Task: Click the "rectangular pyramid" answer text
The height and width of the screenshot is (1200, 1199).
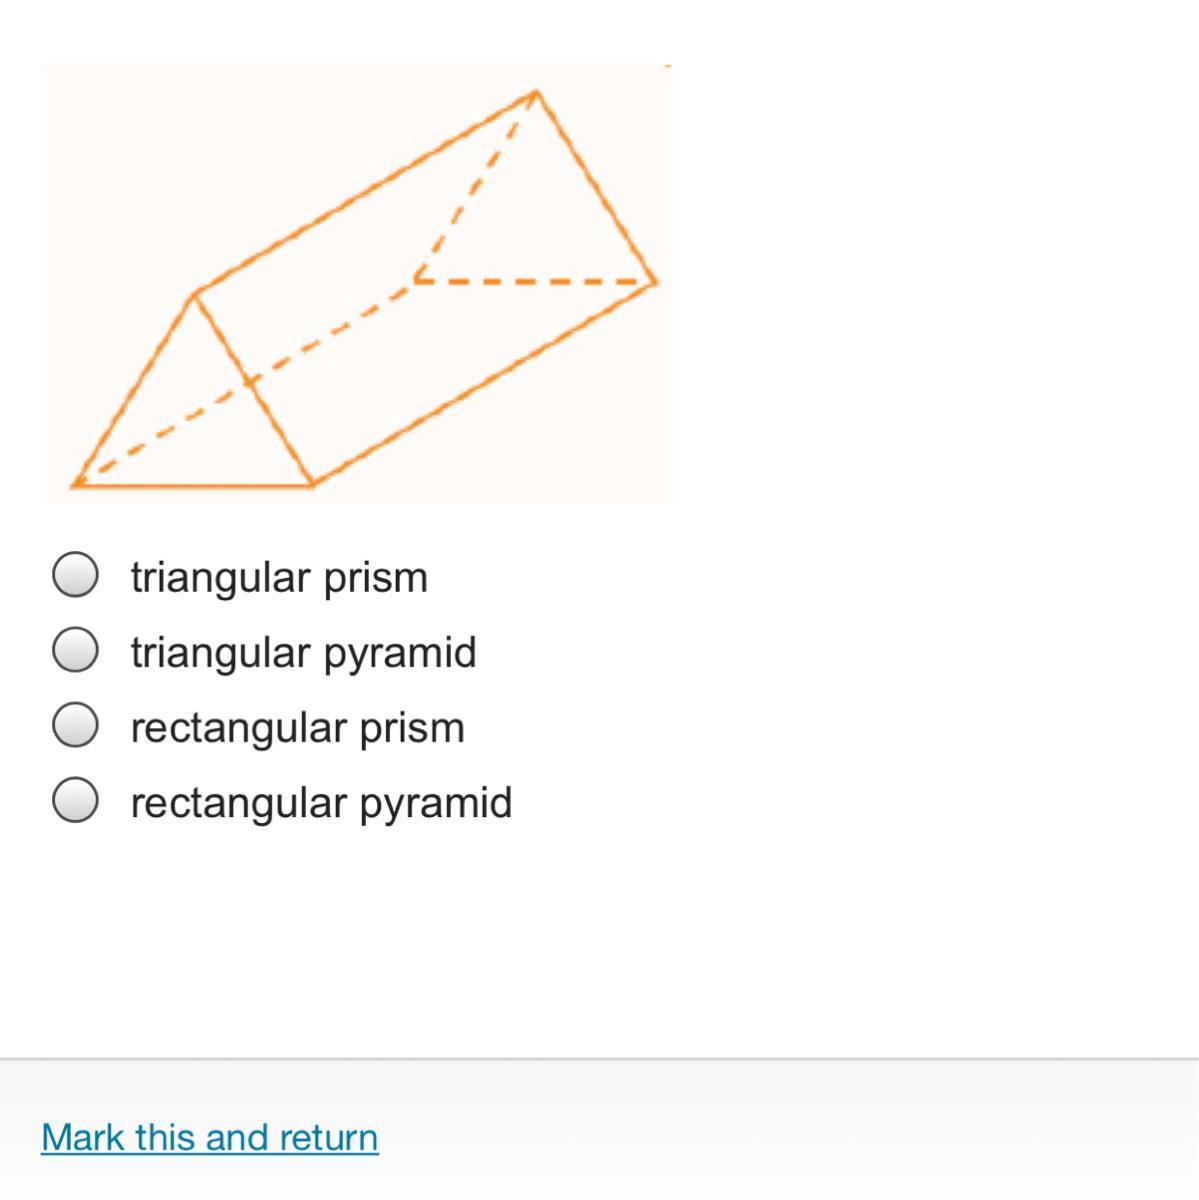Action: (x=322, y=802)
